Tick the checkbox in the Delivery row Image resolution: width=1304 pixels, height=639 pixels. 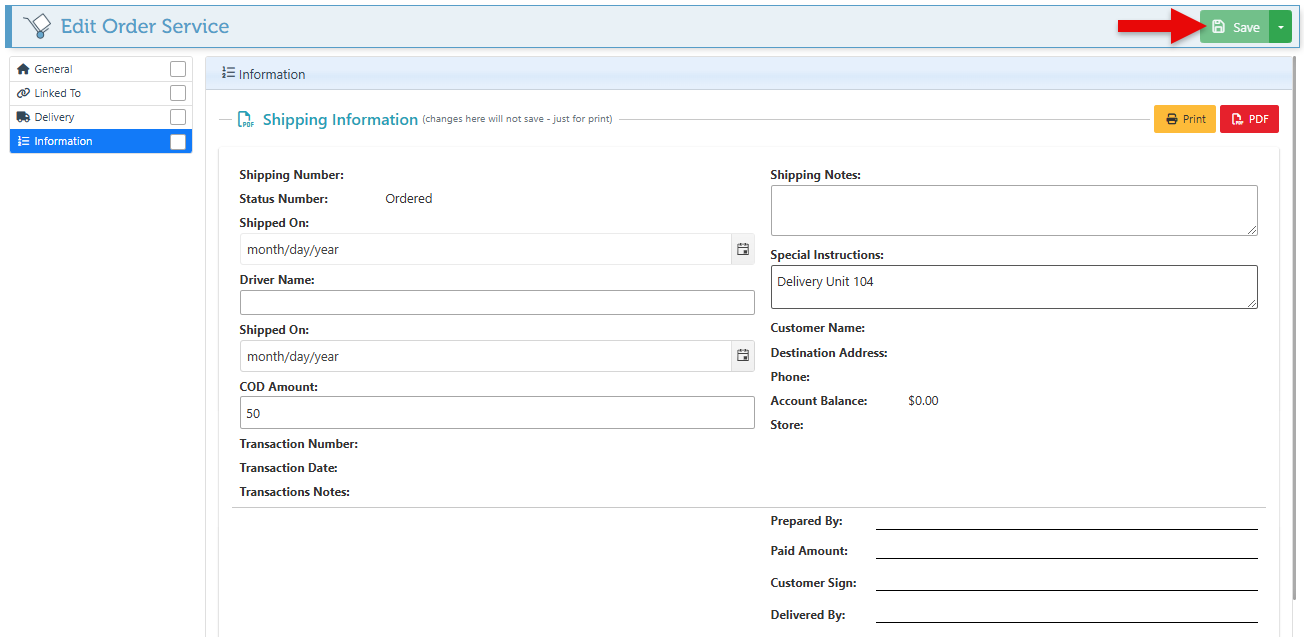point(178,117)
